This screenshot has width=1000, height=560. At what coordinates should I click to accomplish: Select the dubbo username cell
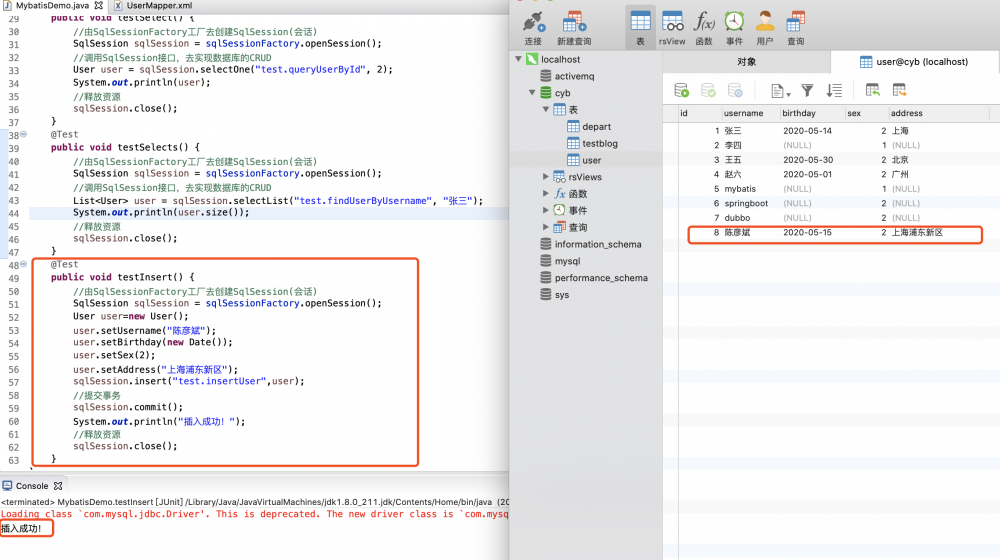point(737,218)
